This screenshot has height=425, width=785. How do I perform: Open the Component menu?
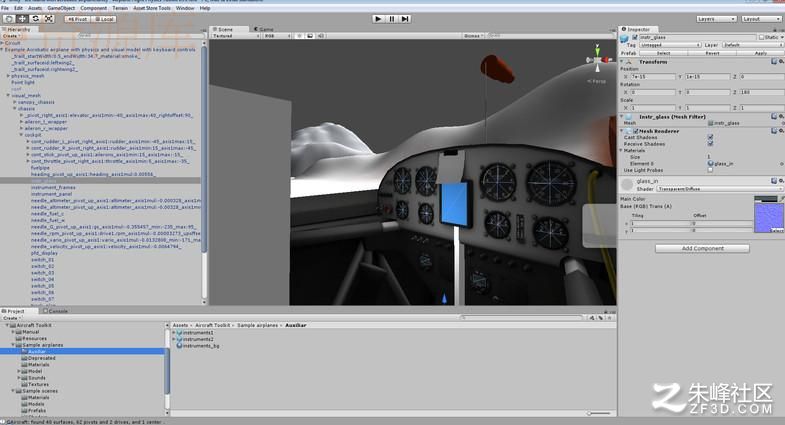(x=94, y=8)
